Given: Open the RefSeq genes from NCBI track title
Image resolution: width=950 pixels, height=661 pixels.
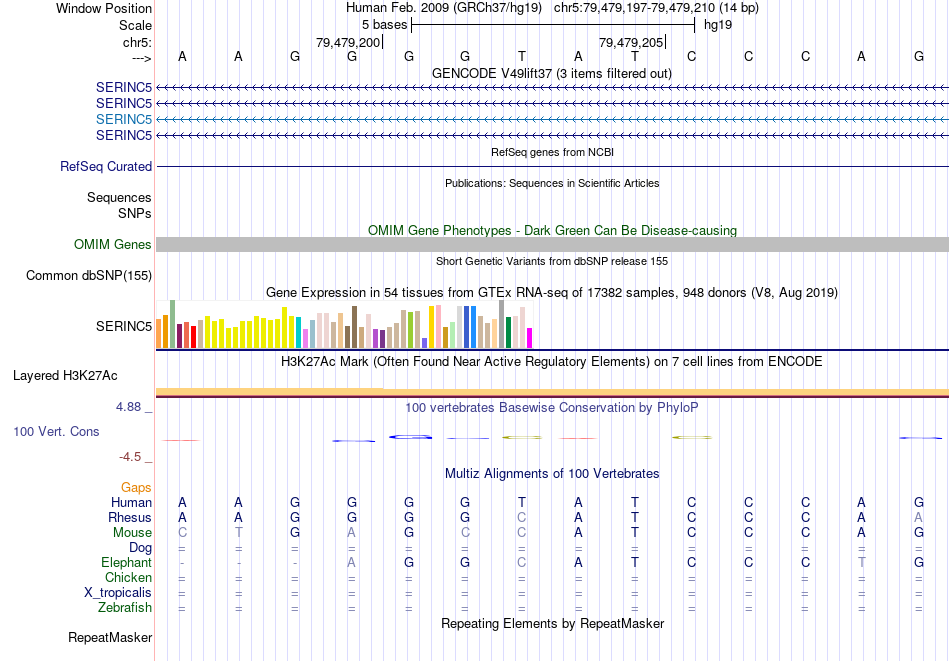Looking at the screenshot, I should (x=552, y=152).
